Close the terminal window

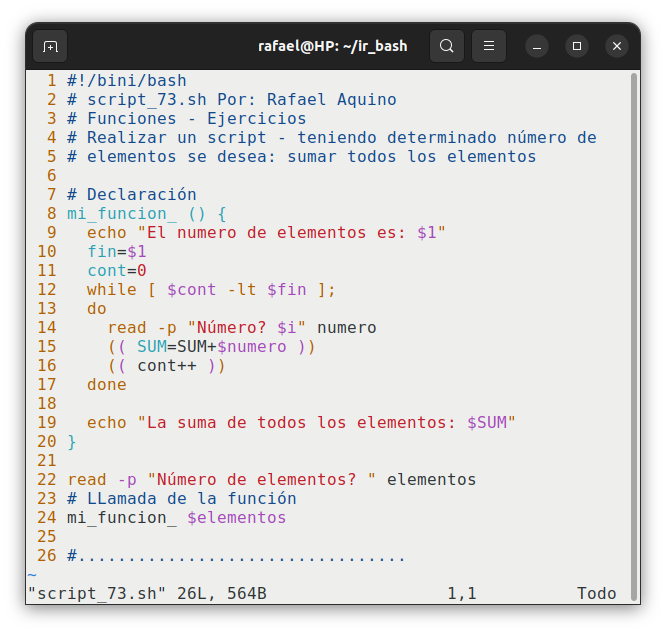click(x=617, y=46)
